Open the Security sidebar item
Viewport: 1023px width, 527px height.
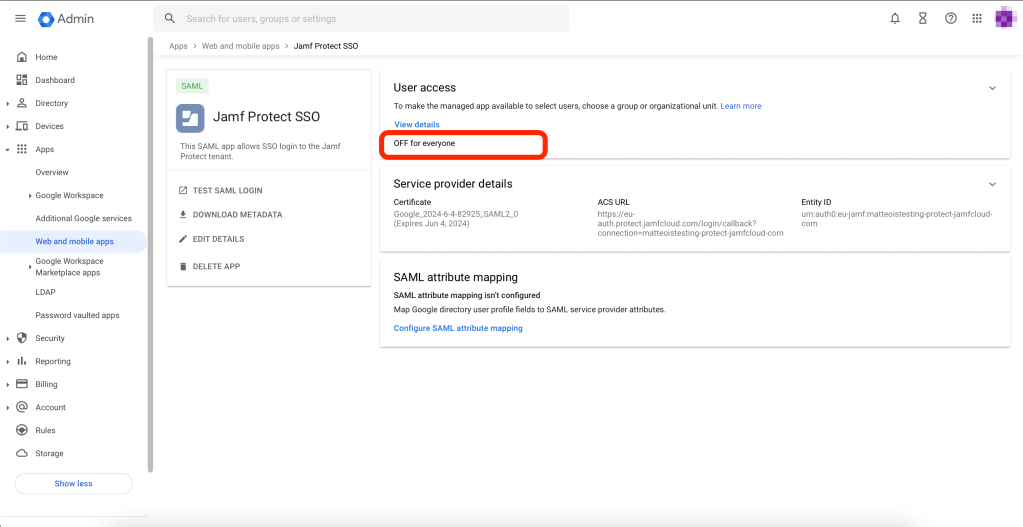(49, 338)
